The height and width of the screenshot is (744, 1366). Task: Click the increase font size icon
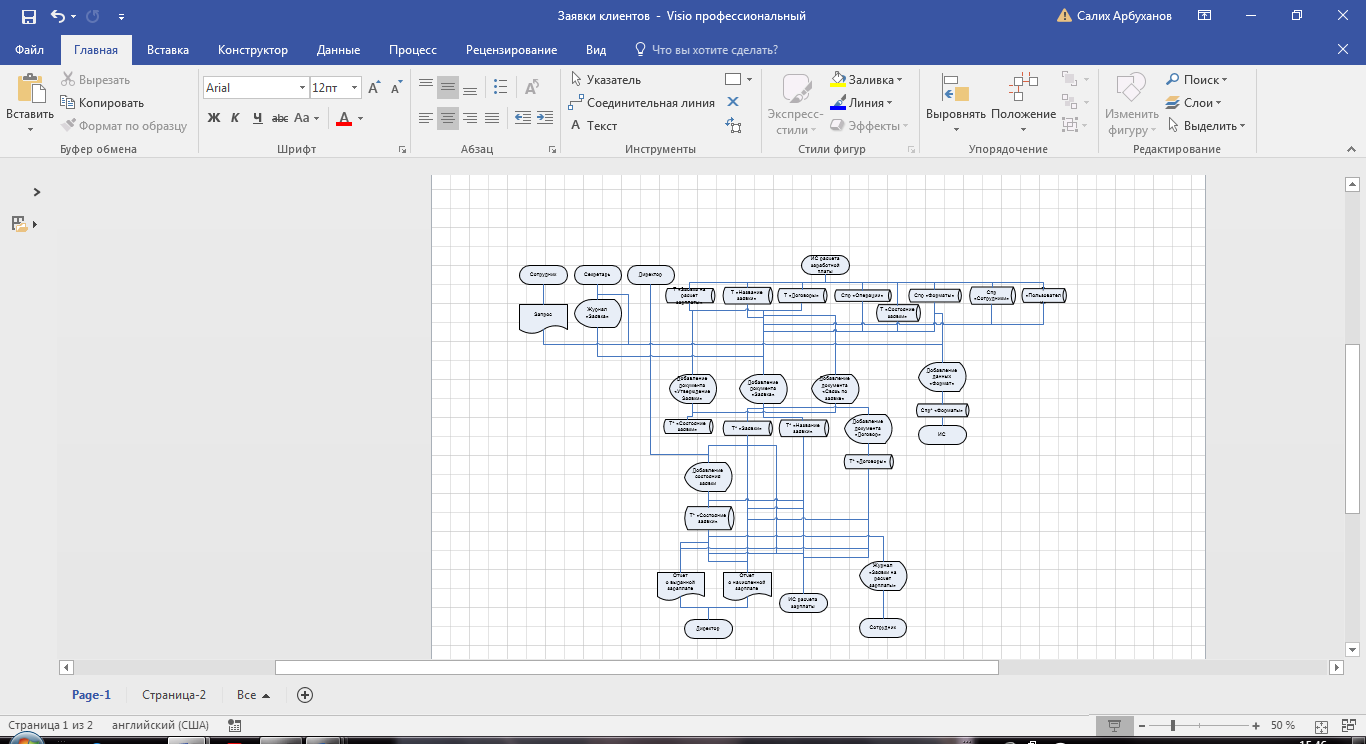click(374, 88)
